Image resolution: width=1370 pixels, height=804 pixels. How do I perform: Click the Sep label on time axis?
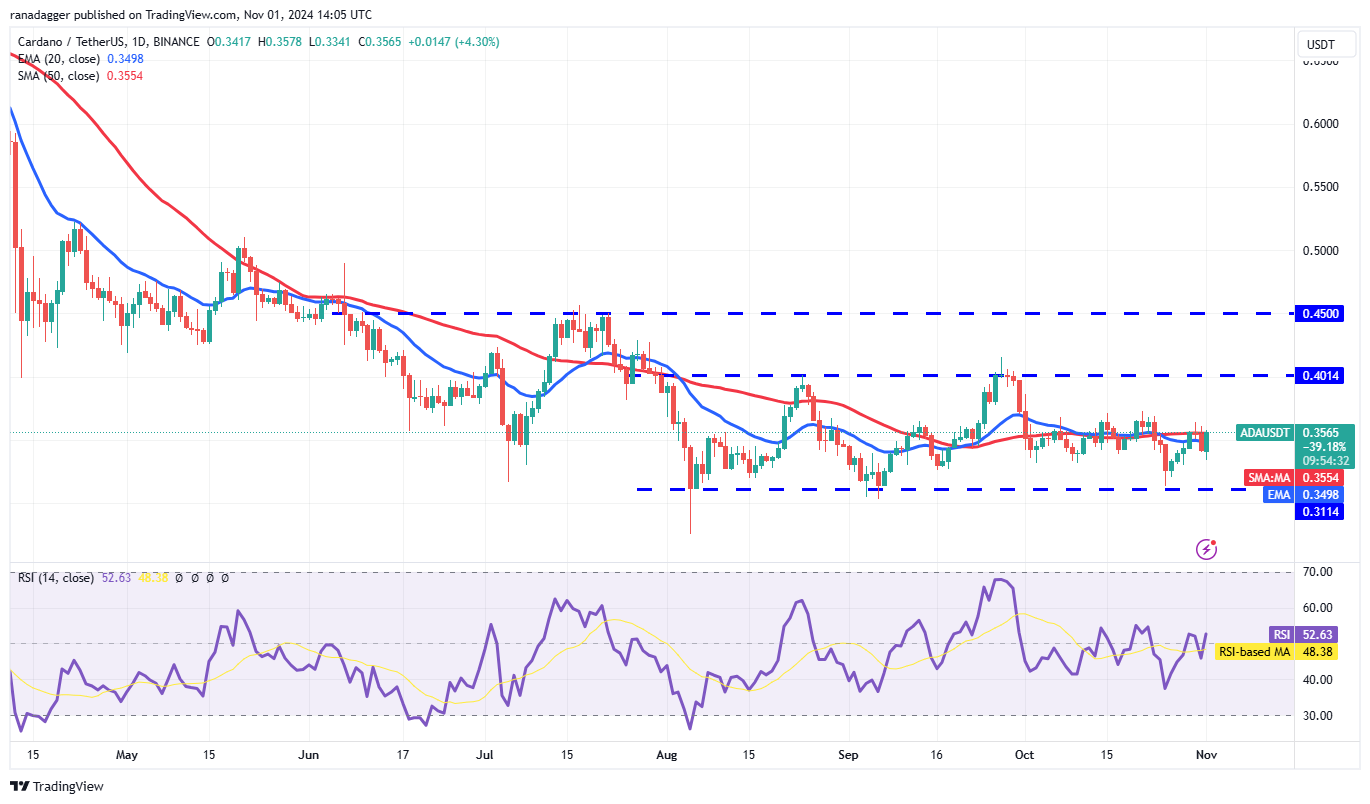(x=849, y=753)
